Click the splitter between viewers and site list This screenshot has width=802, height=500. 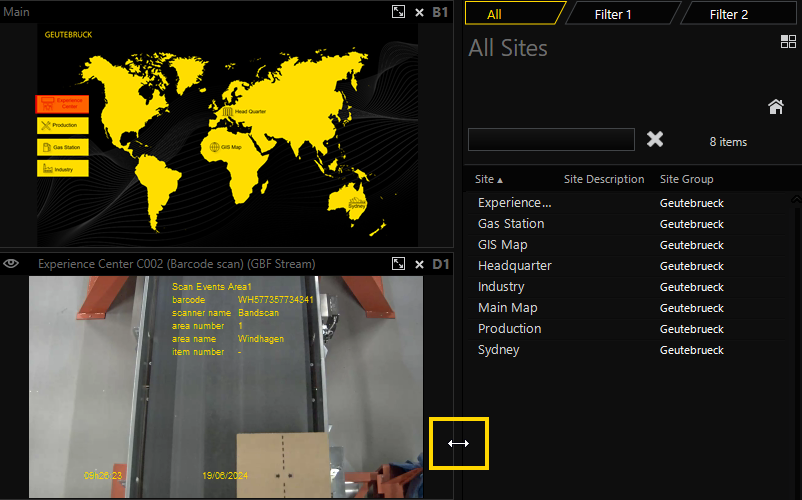(458, 443)
